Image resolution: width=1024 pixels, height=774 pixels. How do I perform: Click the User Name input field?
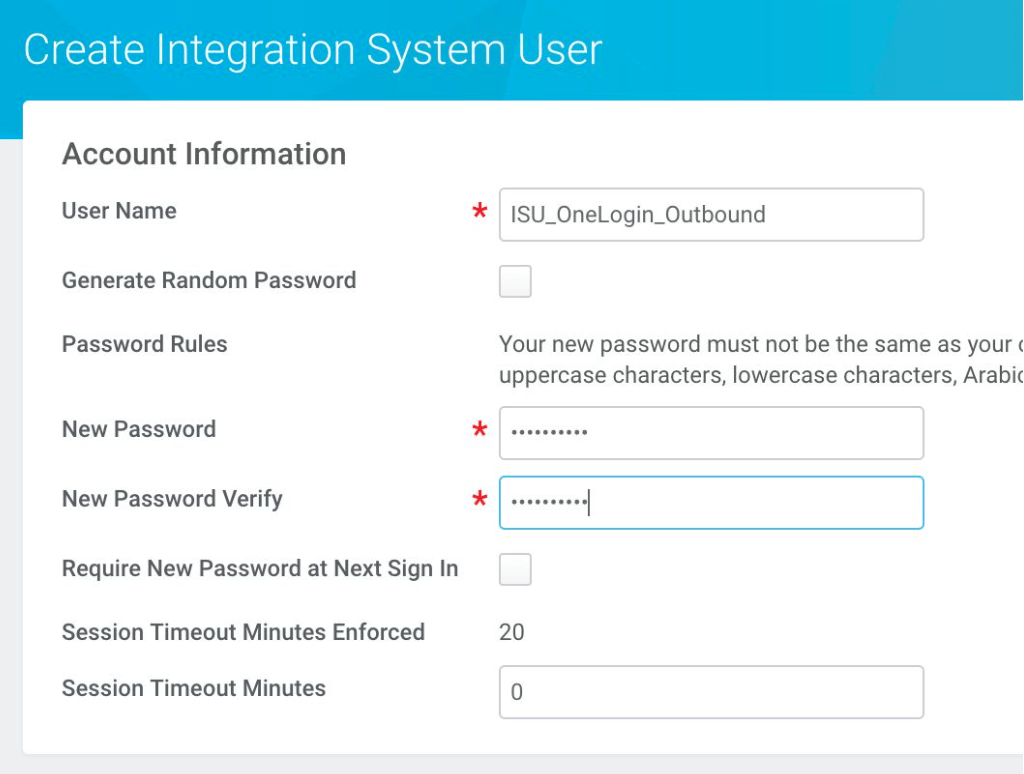click(x=710, y=214)
